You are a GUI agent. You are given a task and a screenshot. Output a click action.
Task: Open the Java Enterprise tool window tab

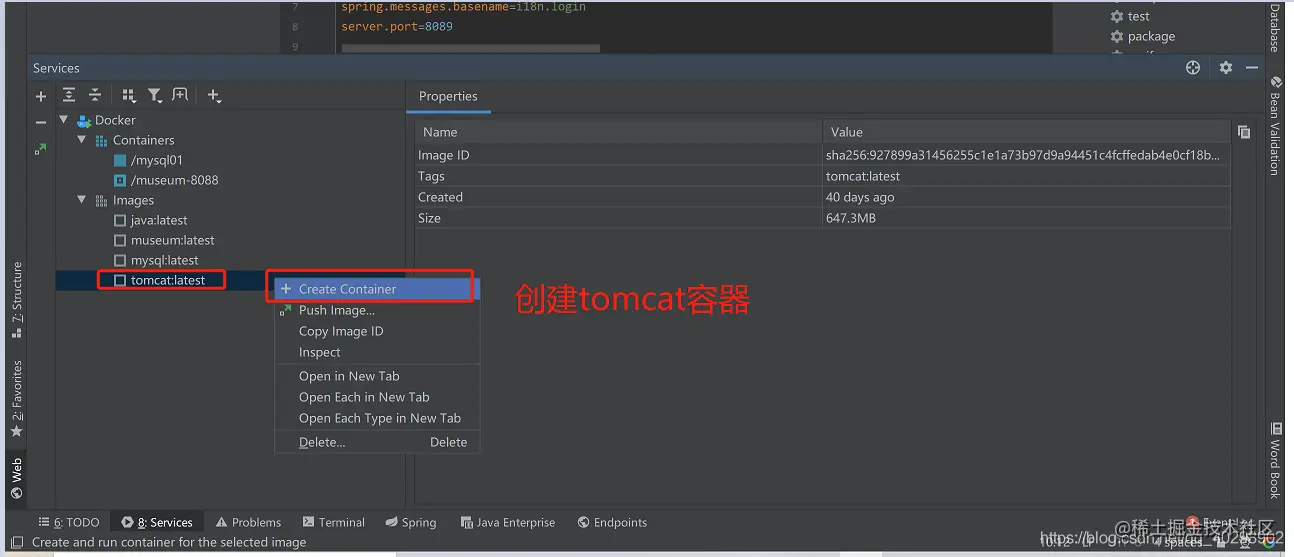pos(507,522)
